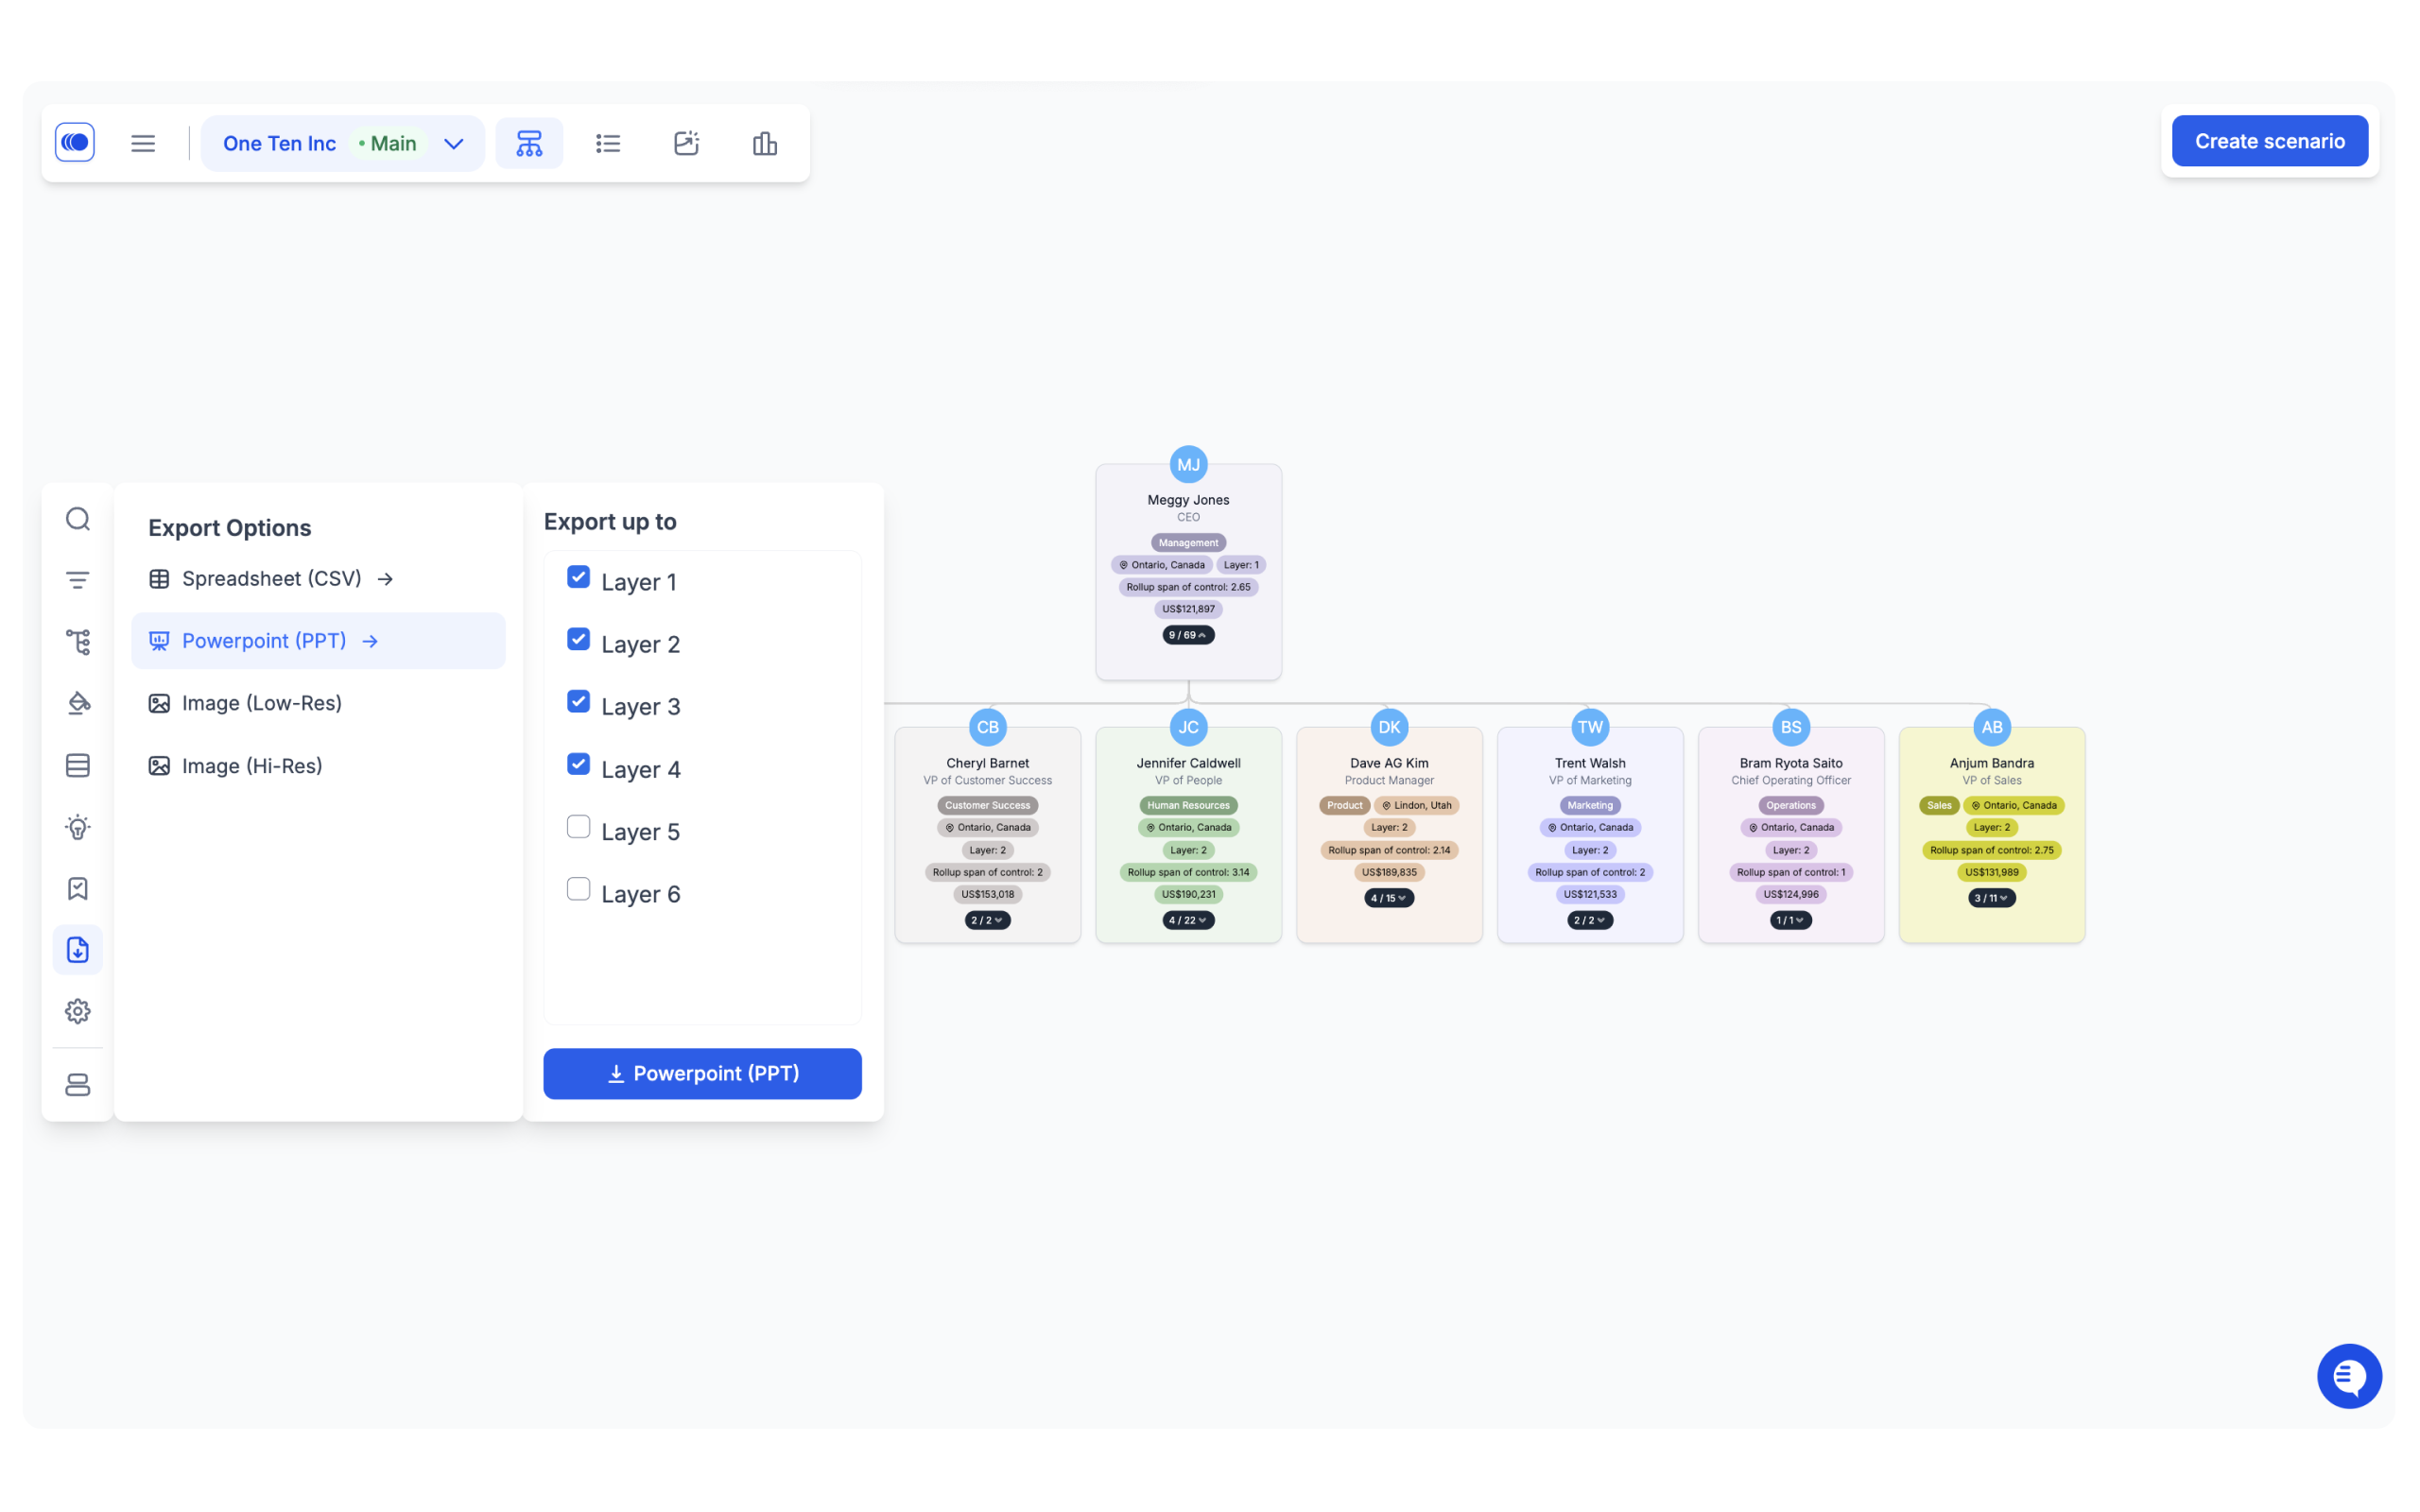2420x1512 pixels.
Task: Click the Download Powerpoint (PPT) button
Action: click(702, 1073)
